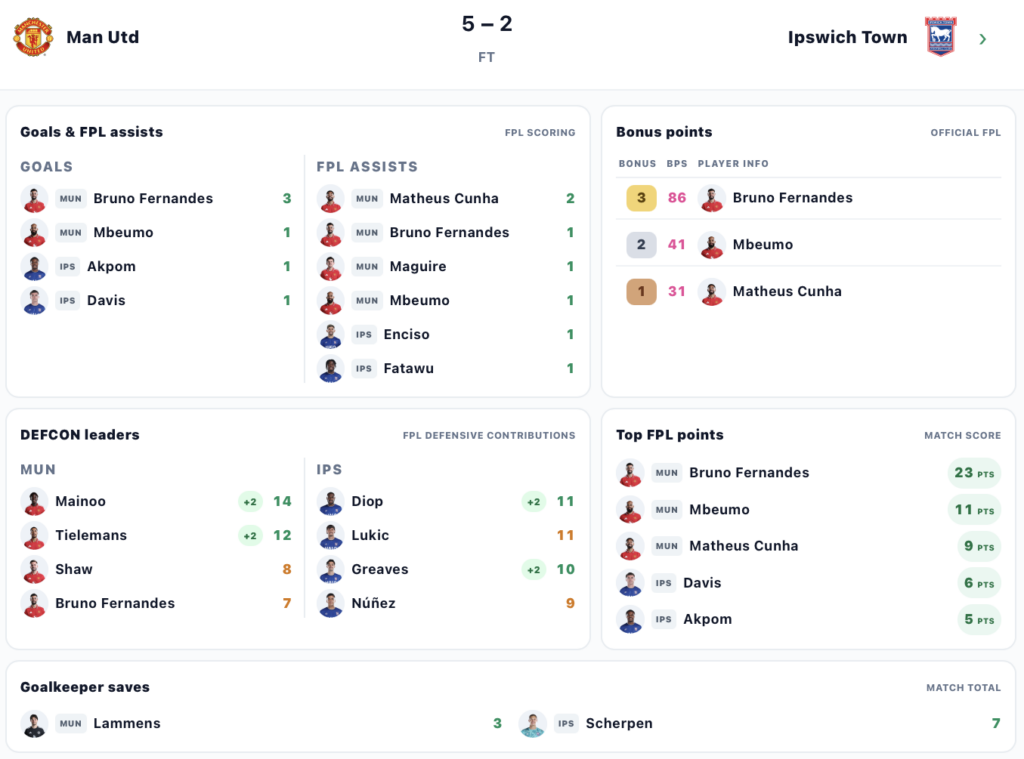The image size is (1024, 759).
Task: Select the bronze 1 bonus badge for Cunha
Action: [x=641, y=292]
